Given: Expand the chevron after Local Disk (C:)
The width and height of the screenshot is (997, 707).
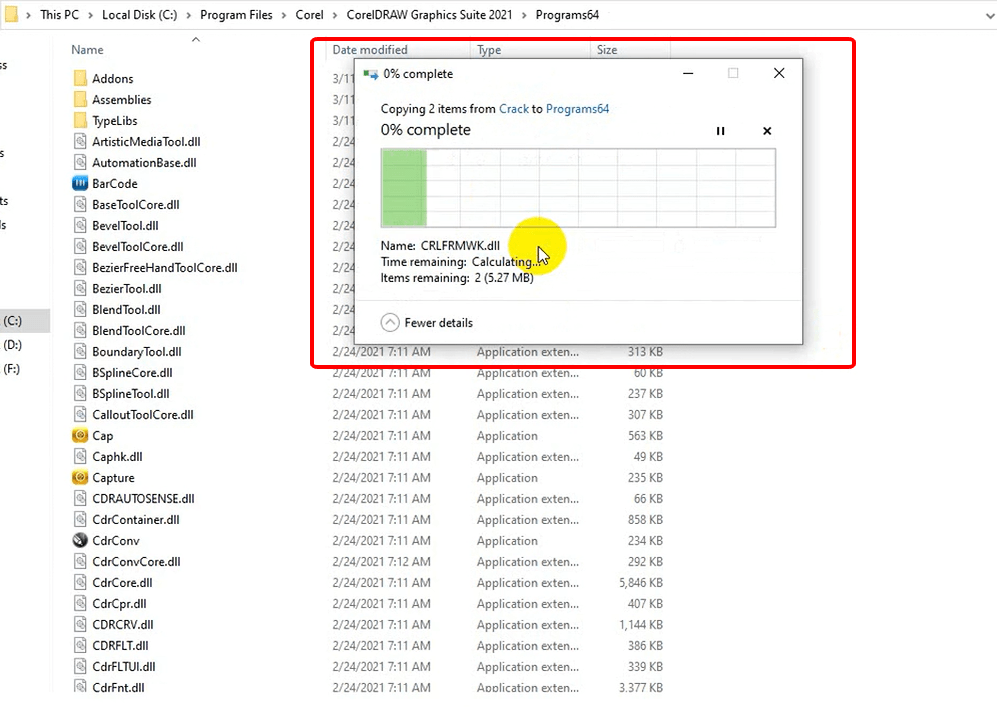Looking at the screenshot, I should [189, 15].
